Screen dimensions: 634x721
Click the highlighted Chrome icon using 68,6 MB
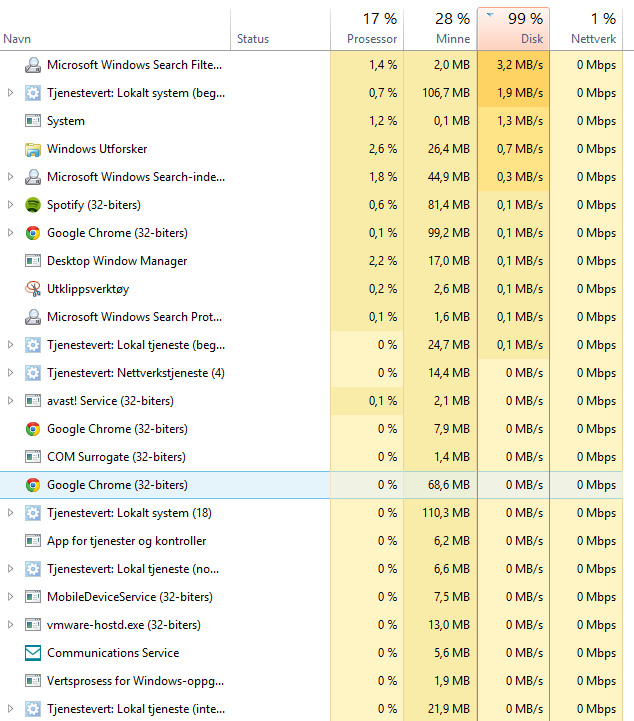33,485
